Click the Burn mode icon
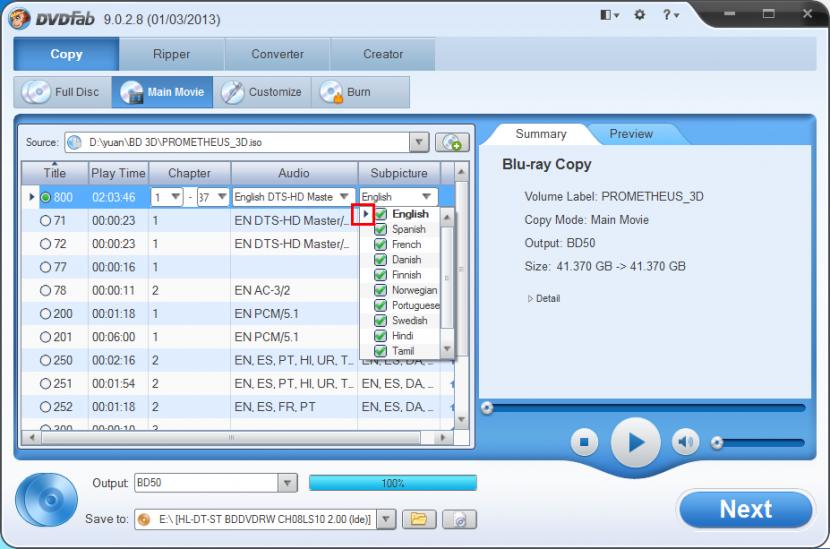The width and height of the screenshot is (830, 549). point(331,92)
